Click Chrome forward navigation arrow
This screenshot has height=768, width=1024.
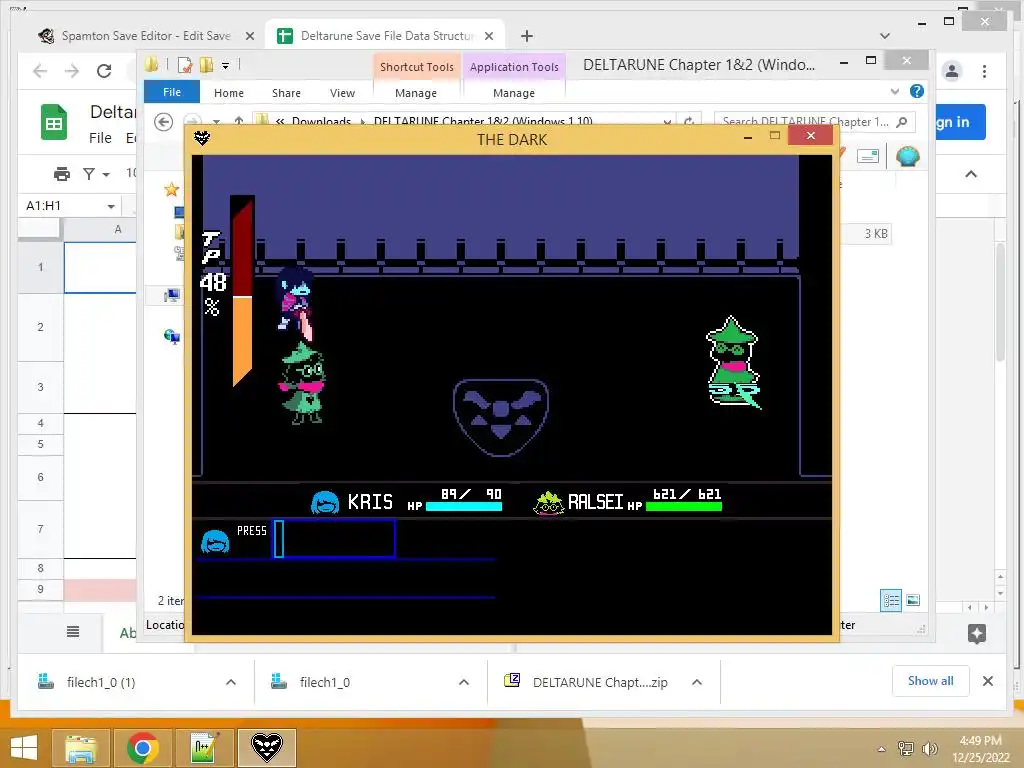(71, 71)
